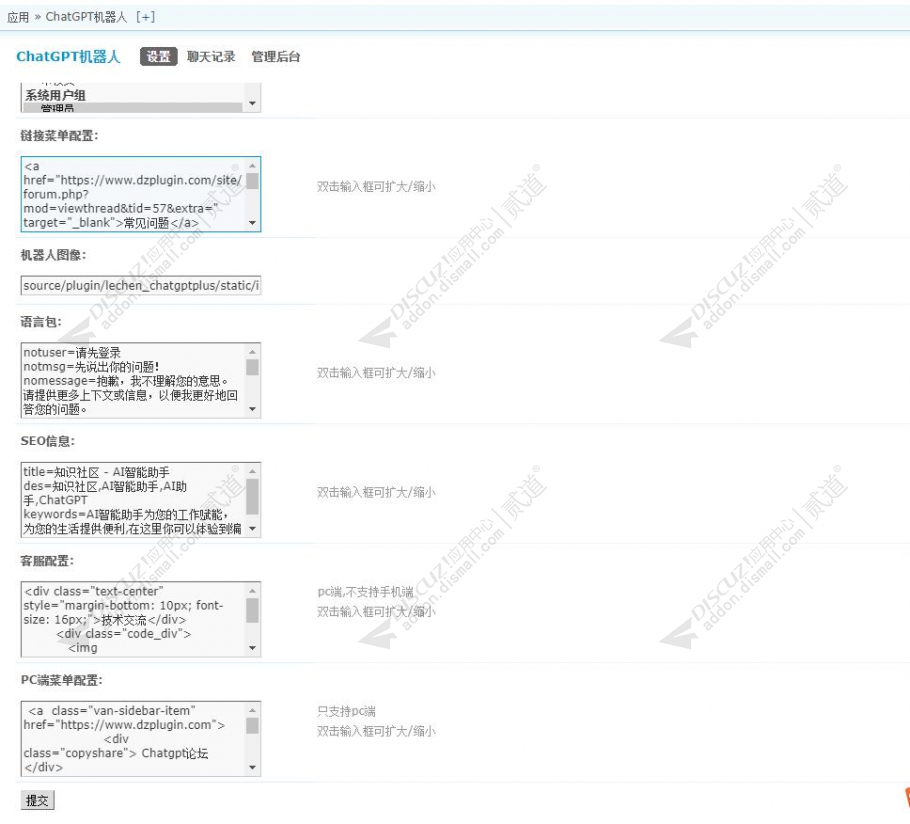Click hint text 只支持pc端
Viewport: 910px width, 824px height.
346,711
